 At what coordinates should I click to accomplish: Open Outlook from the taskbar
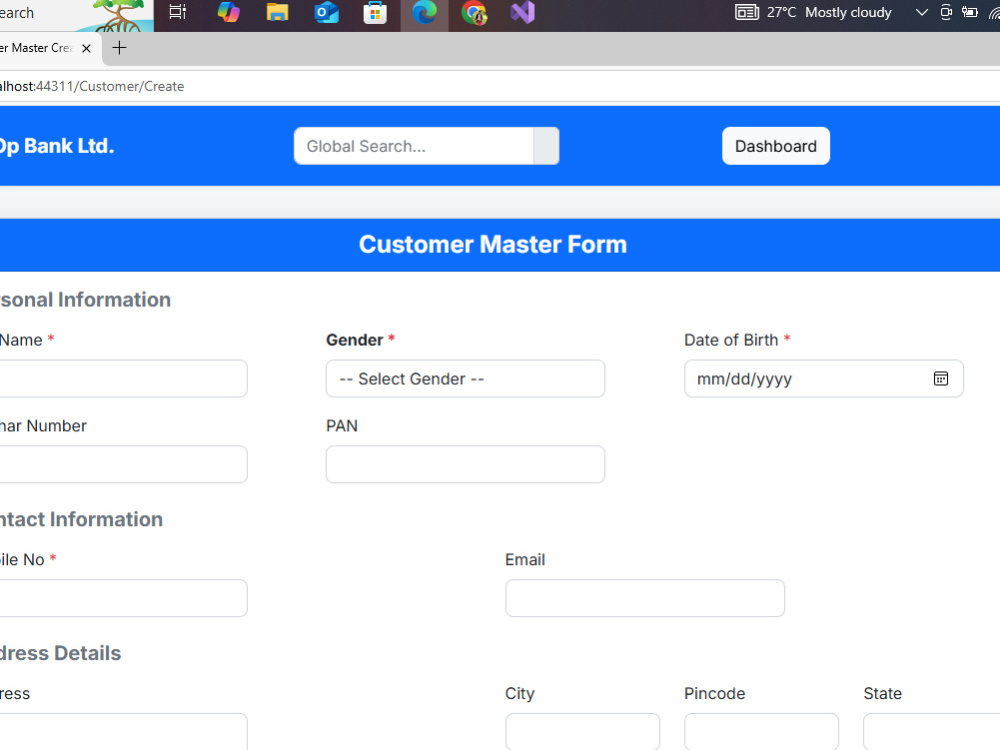coord(326,12)
